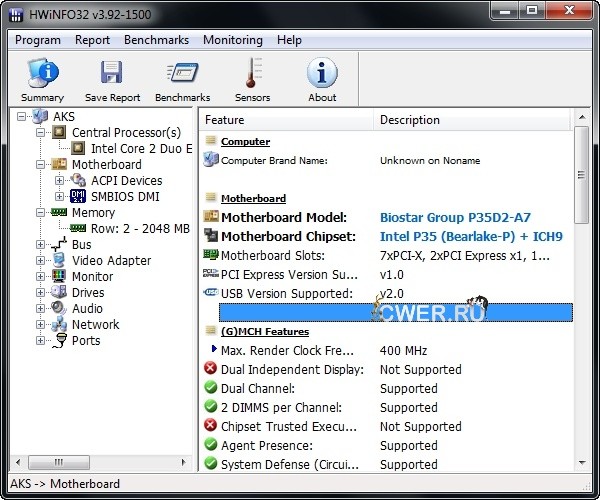Open the Sensors thermometer icon

252,74
